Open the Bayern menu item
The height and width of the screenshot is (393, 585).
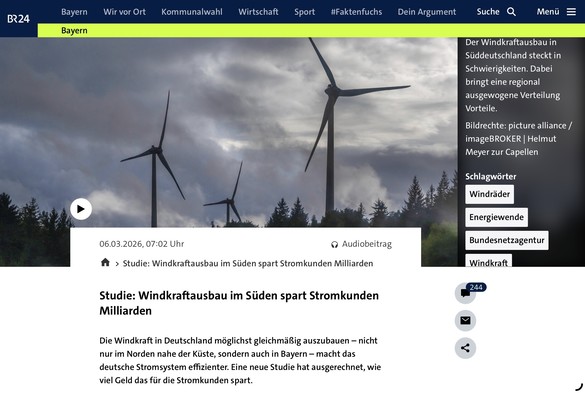74,12
